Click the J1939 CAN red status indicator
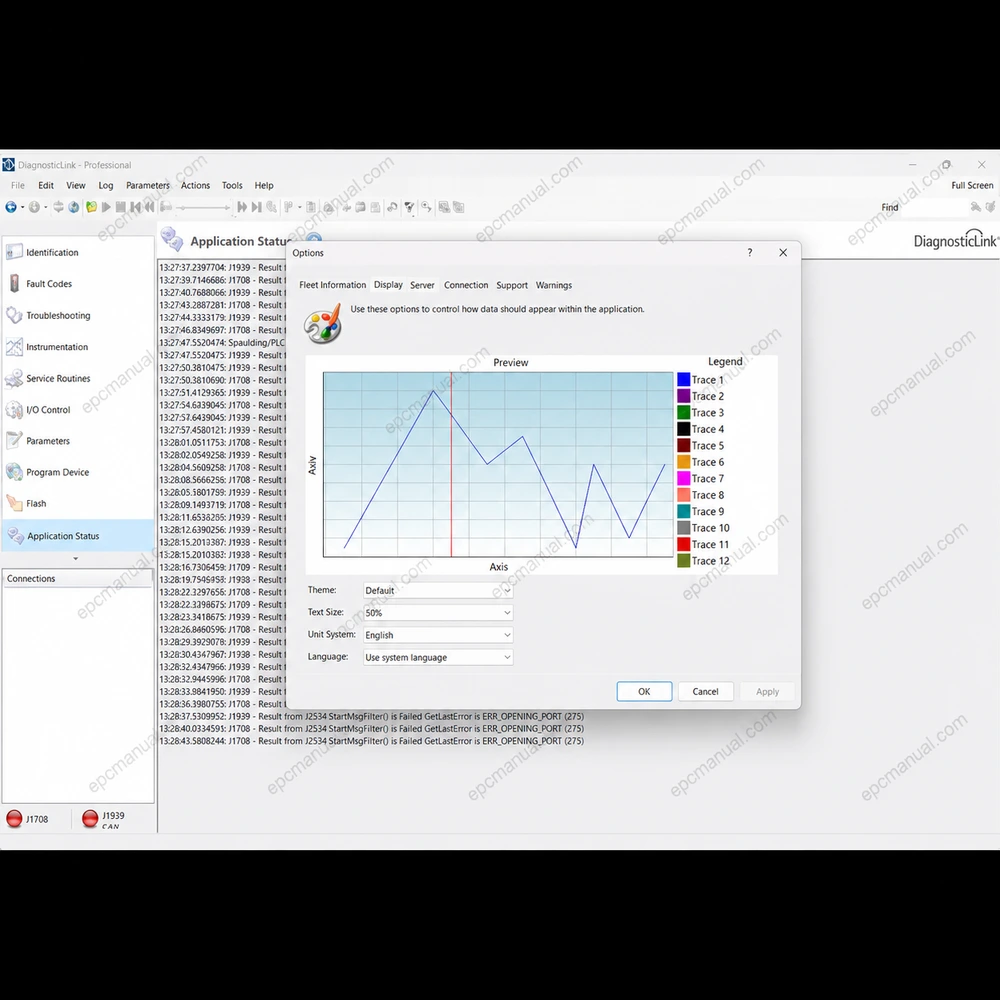 pyautogui.click(x=90, y=819)
